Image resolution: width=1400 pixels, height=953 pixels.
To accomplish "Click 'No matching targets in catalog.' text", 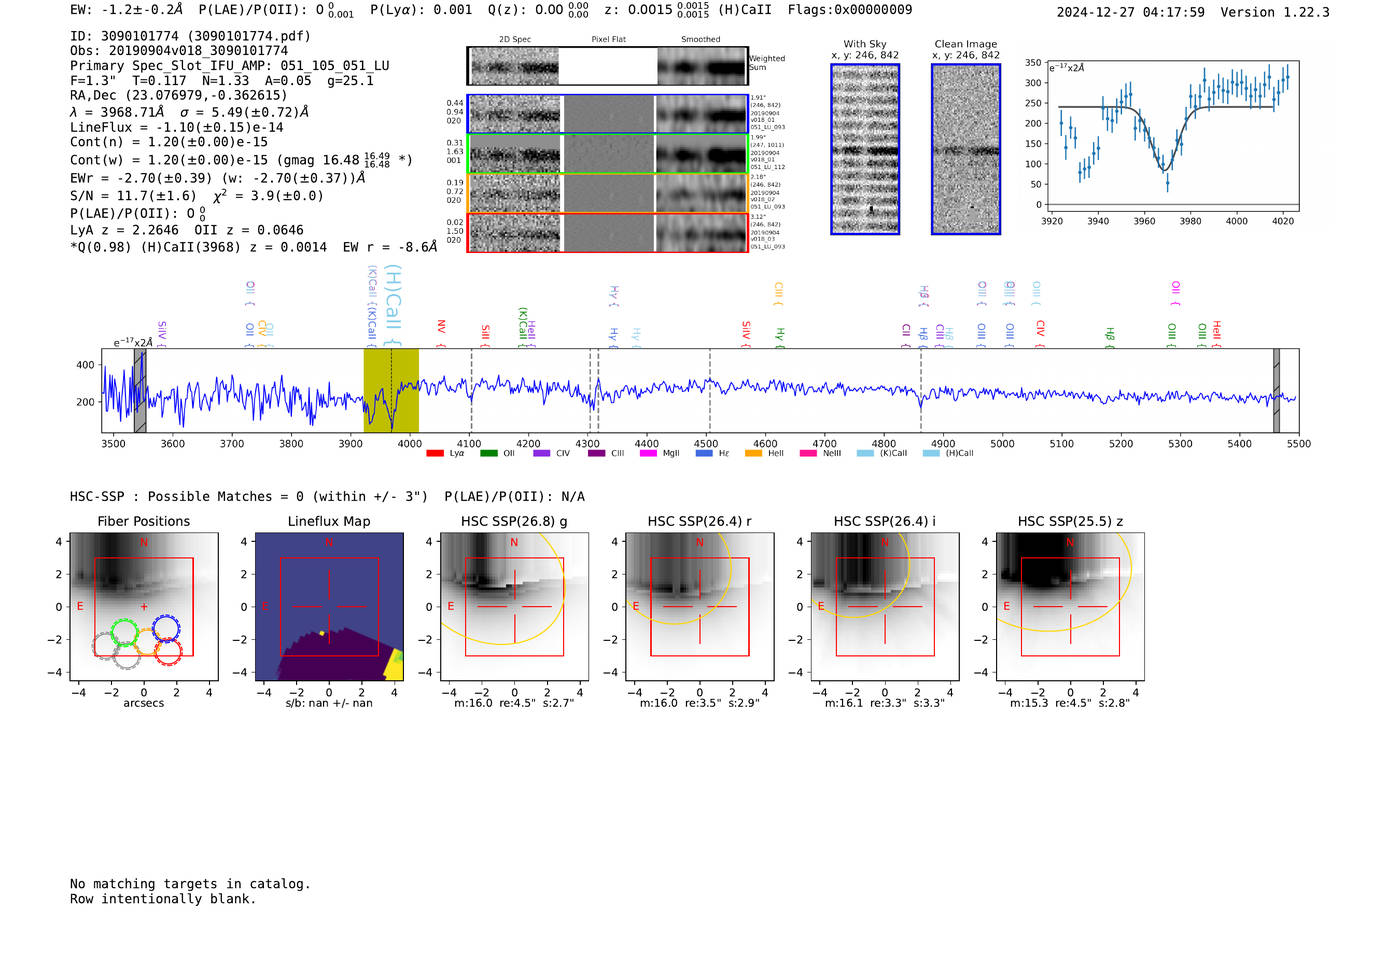I will click(x=190, y=884).
